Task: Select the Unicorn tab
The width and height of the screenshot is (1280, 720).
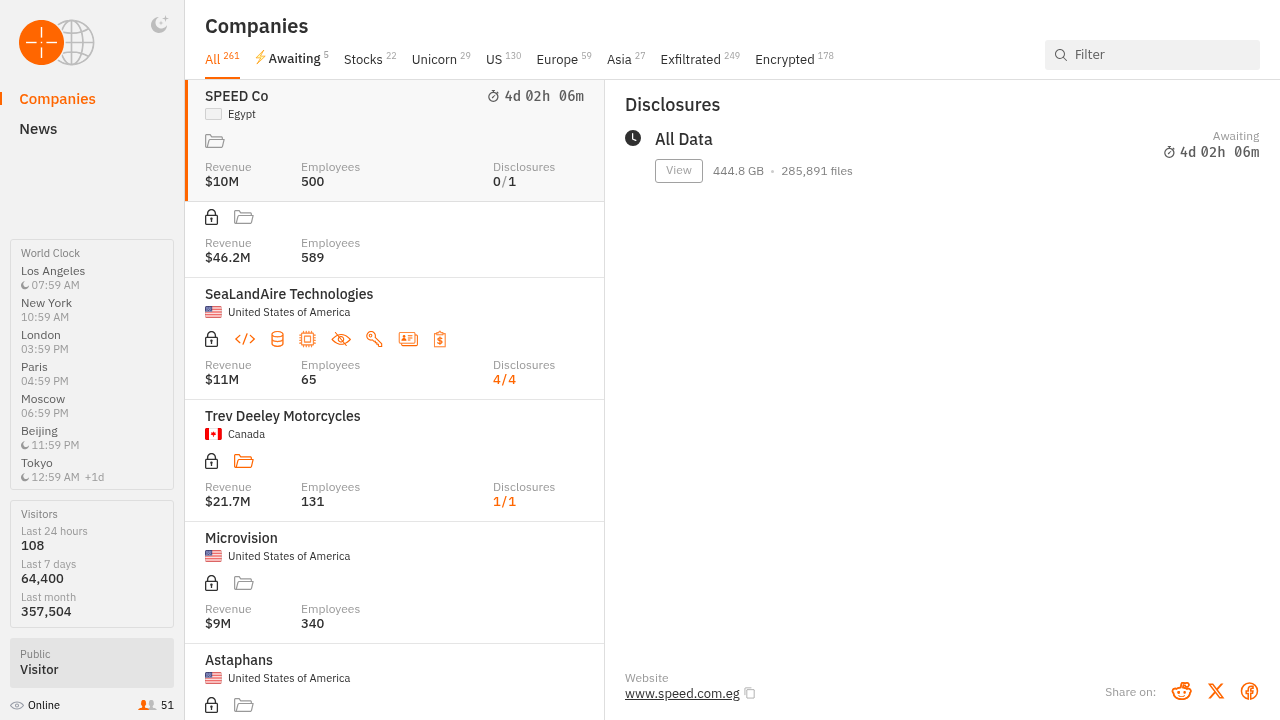Action: pyautogui.click(x=441, y=59)
